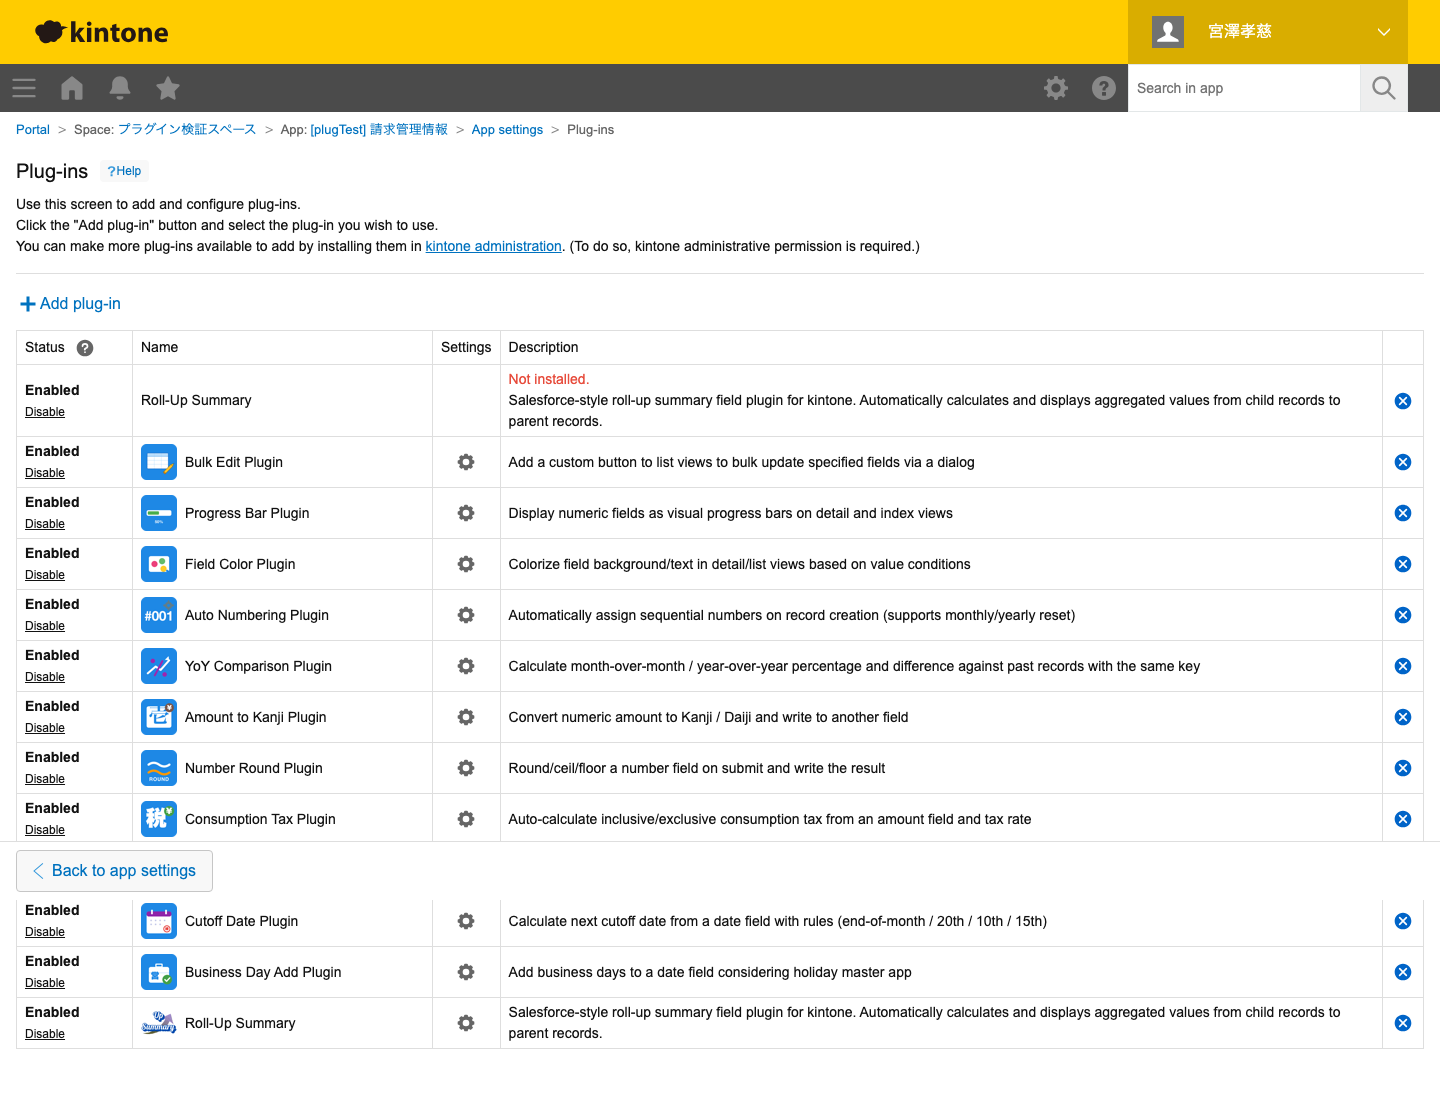Click the search magnifier icon
The width and height of the screenshot is (1440, 1113).
click(1384, 88)
